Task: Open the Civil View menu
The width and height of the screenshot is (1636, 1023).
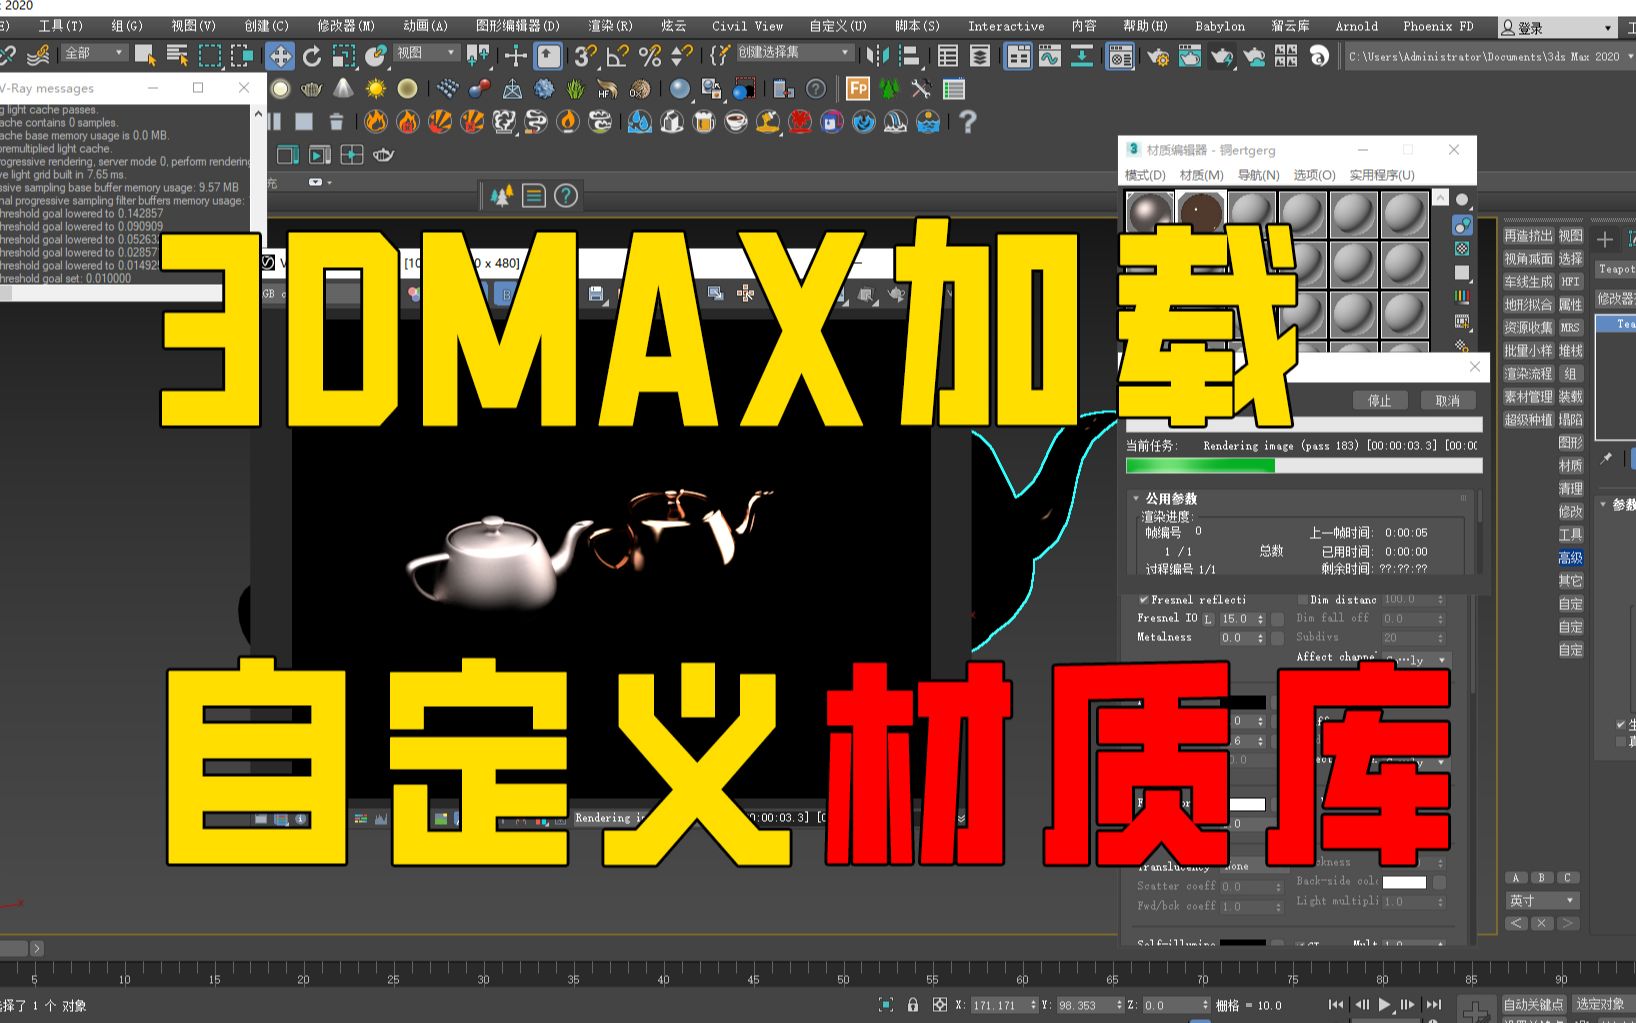Action: (747, 26)
